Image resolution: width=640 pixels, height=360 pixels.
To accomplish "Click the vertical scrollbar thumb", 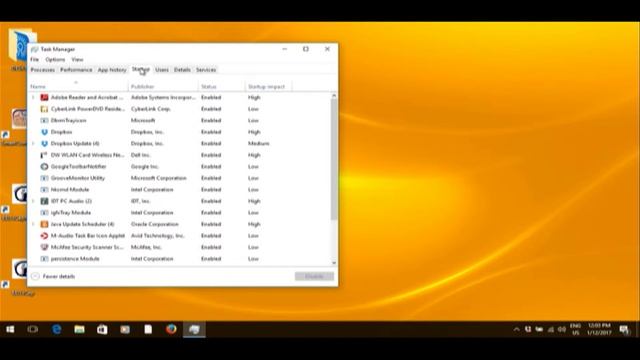I will [x=334, y=159].
